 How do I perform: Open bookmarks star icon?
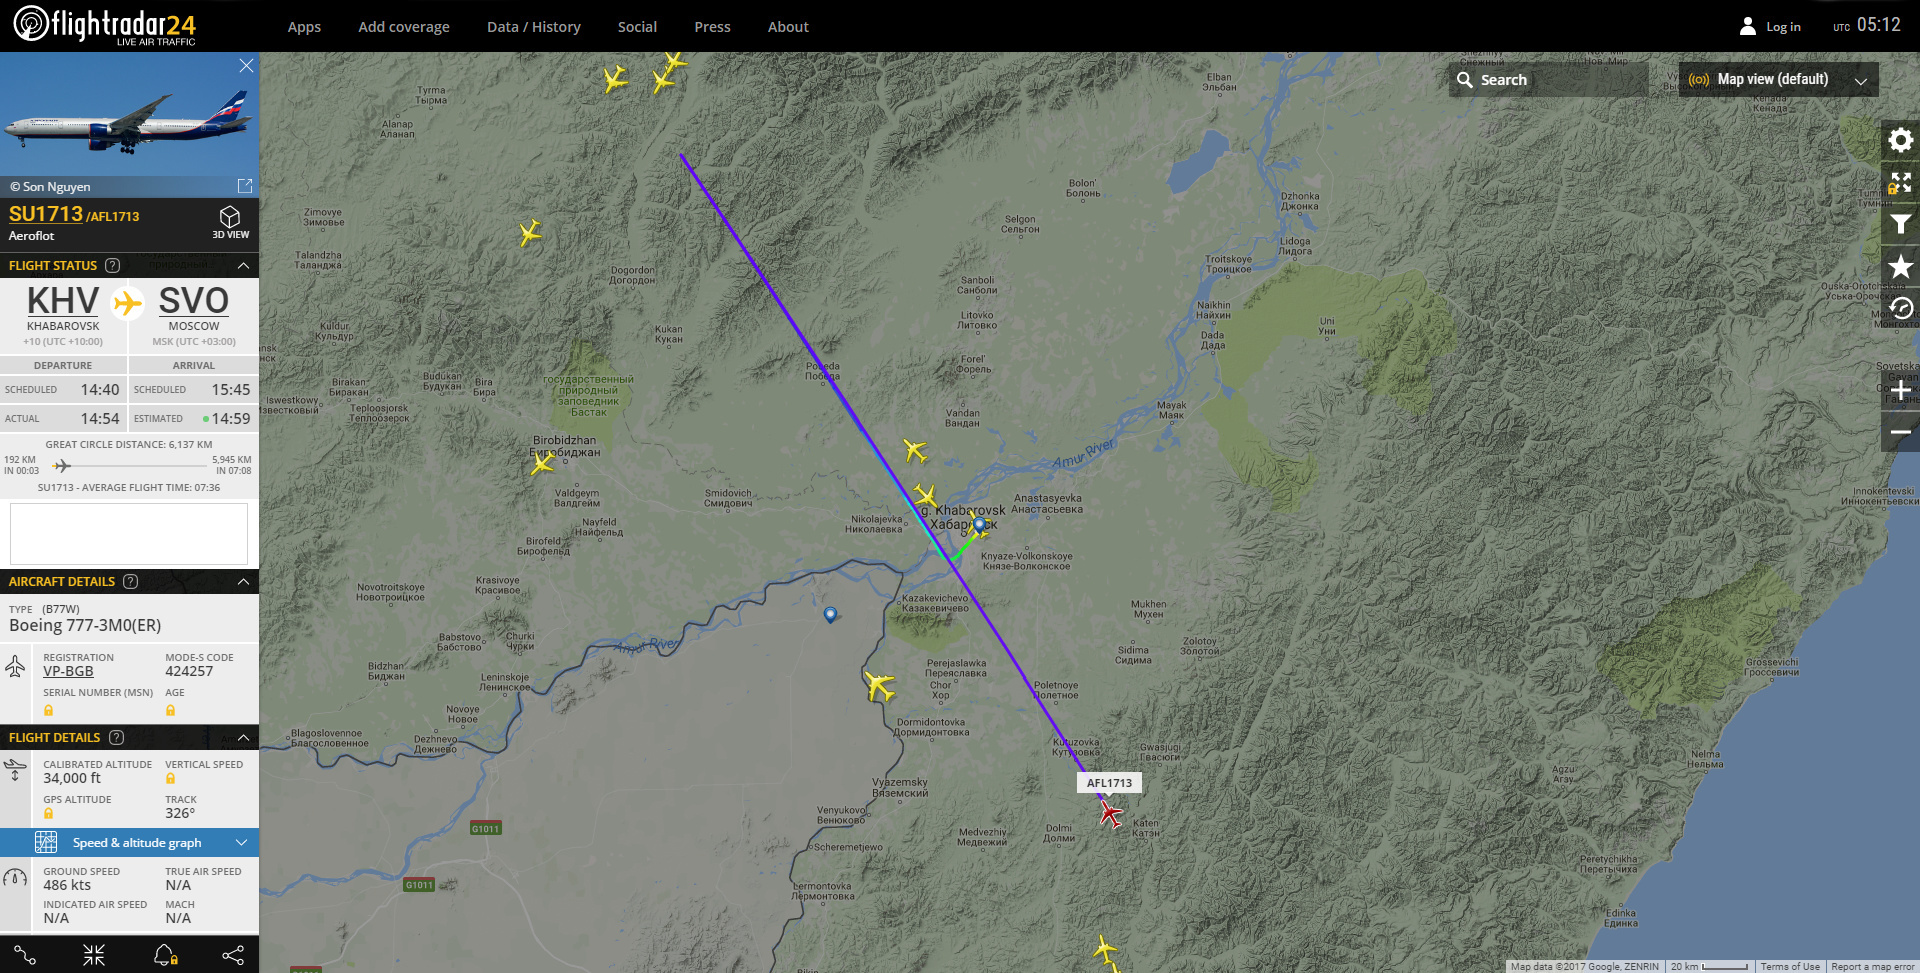pyautogui.click(x=1900, y=267)
